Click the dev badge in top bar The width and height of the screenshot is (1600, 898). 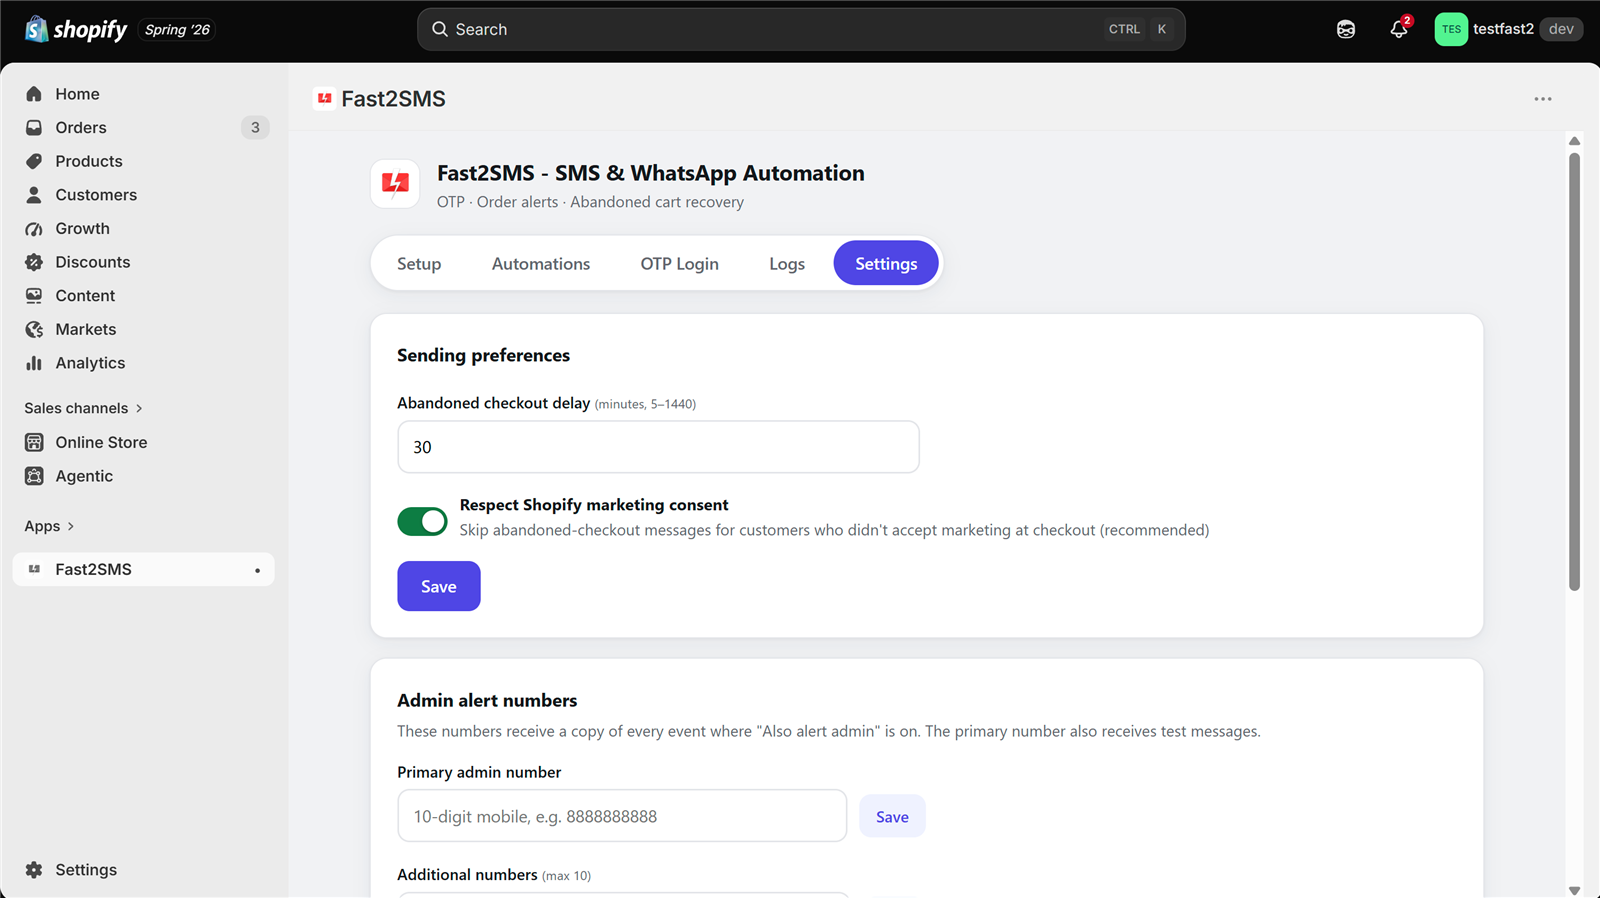(1561, 29)
